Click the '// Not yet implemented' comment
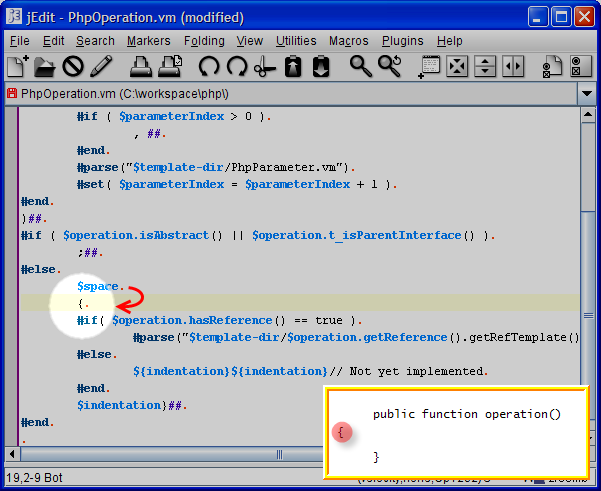The width and height of the screenshot is (601, 491). coord(409,371)
